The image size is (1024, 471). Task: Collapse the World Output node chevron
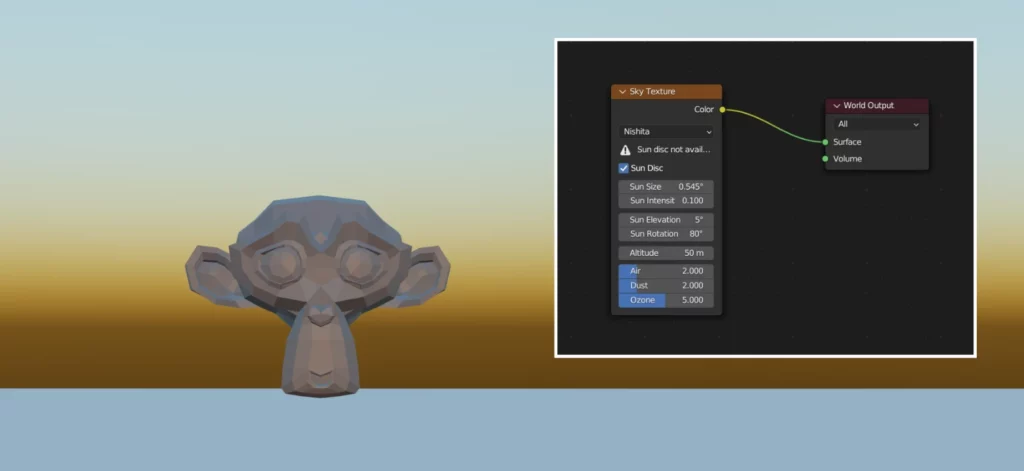(837, 106)
